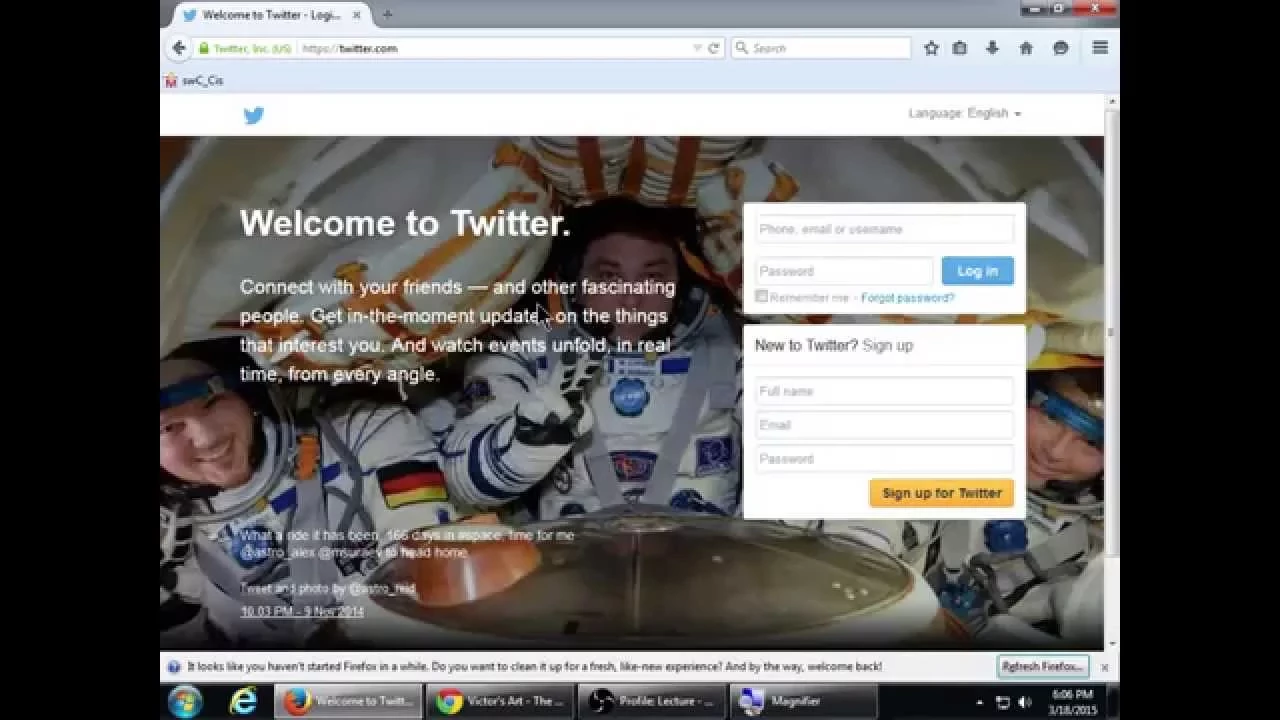Reload the page with the refresh icon
Image resolution: width=1280 pixels, height=720 pixels.
point(713,48)
